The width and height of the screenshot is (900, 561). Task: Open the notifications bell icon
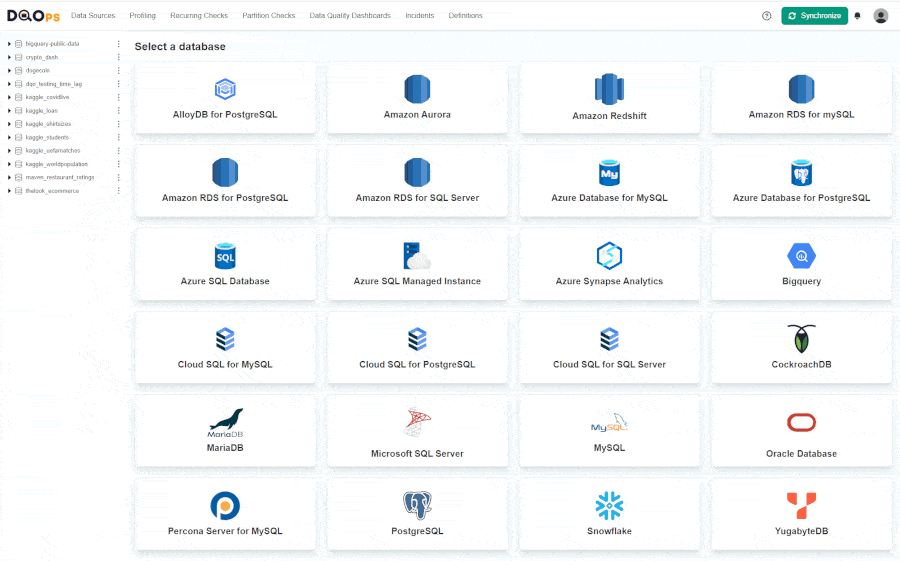click(857, 16)
